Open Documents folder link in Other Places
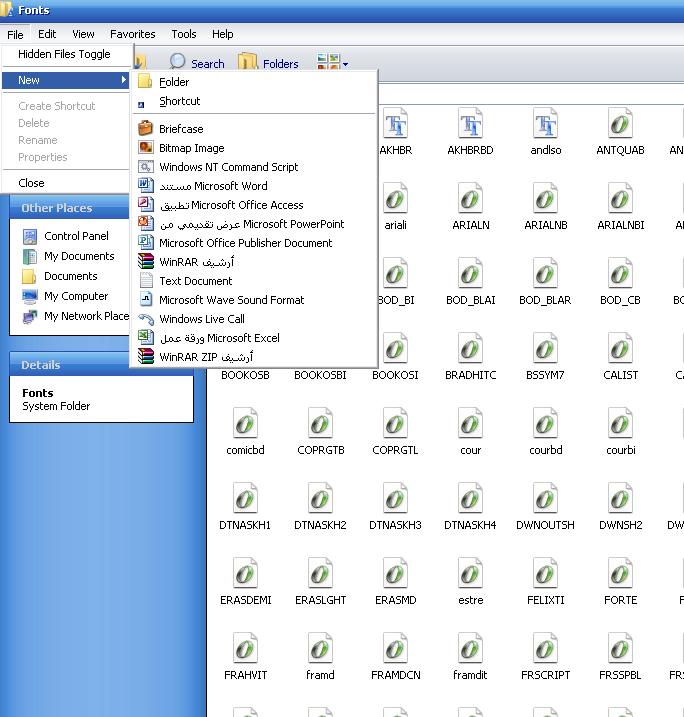Screen dimensions: 684x717 [60, 276]
